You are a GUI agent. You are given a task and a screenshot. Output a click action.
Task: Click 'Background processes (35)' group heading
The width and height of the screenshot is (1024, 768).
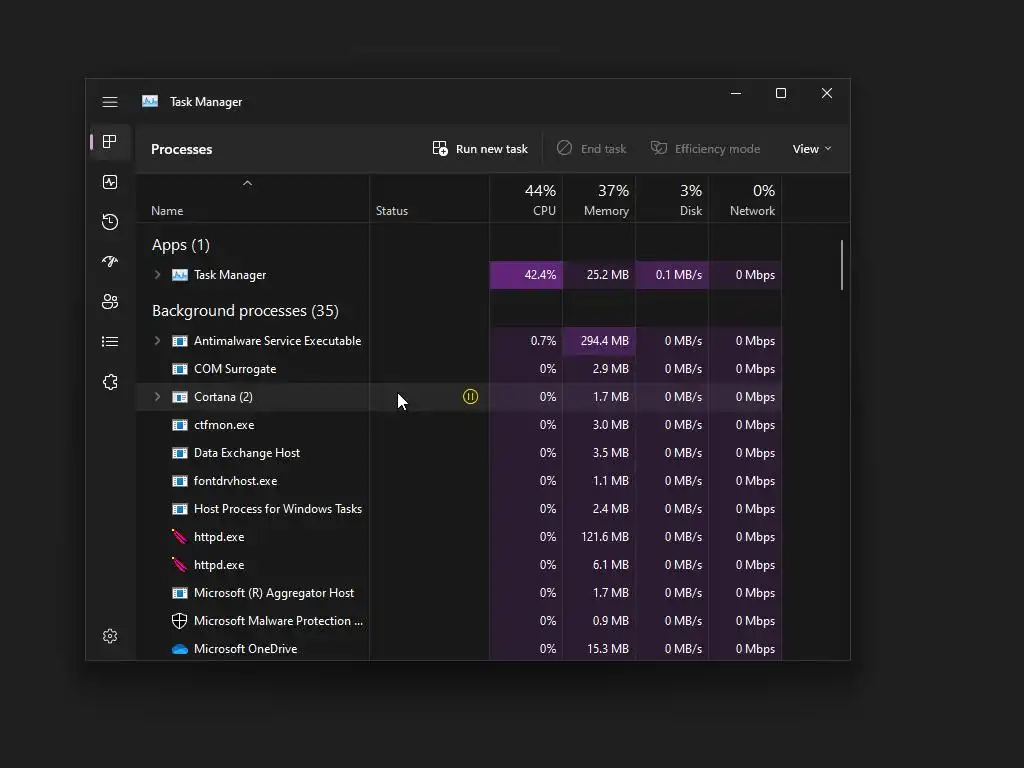pos(245,311)
